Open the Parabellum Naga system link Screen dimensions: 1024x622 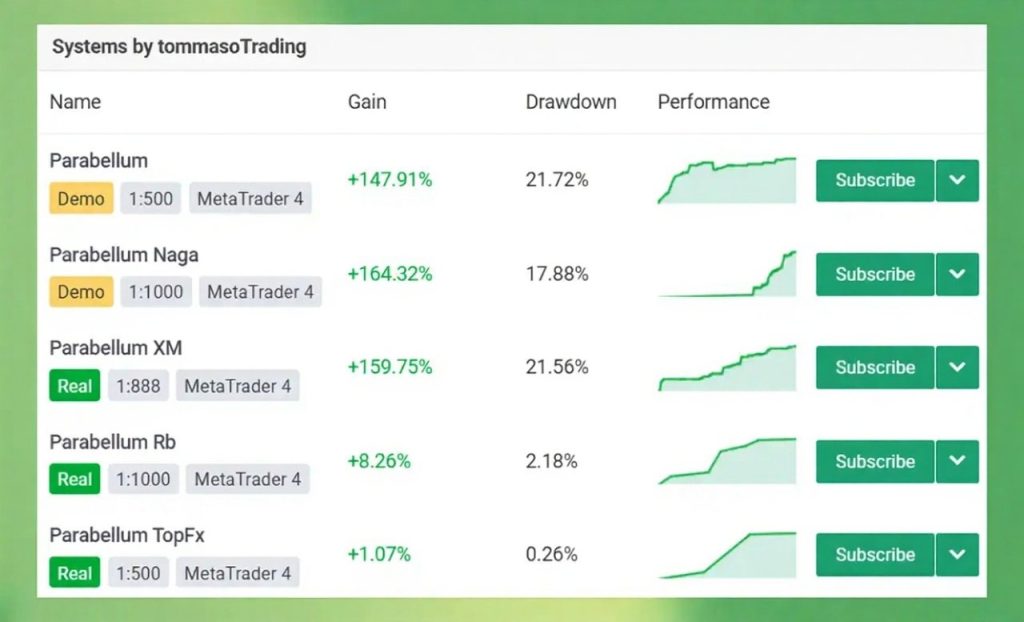pyautogui.click(x=124, y=255)
